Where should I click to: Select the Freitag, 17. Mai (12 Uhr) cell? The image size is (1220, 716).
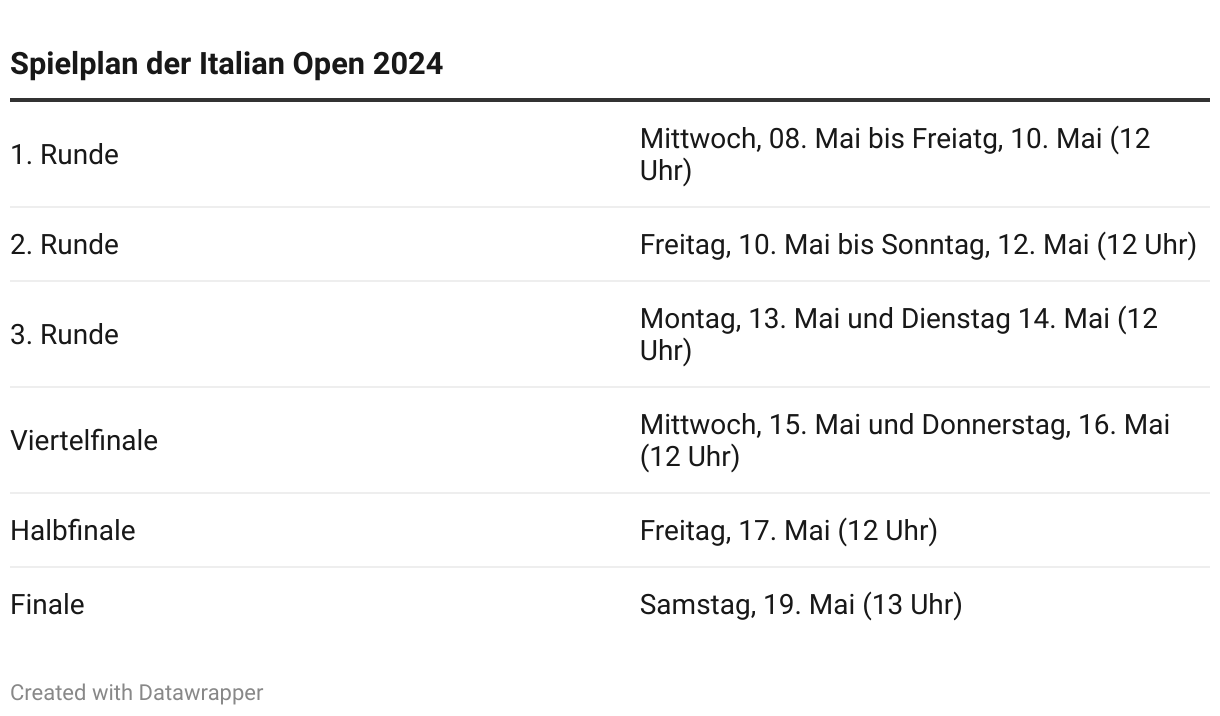(x=788, y=531)
